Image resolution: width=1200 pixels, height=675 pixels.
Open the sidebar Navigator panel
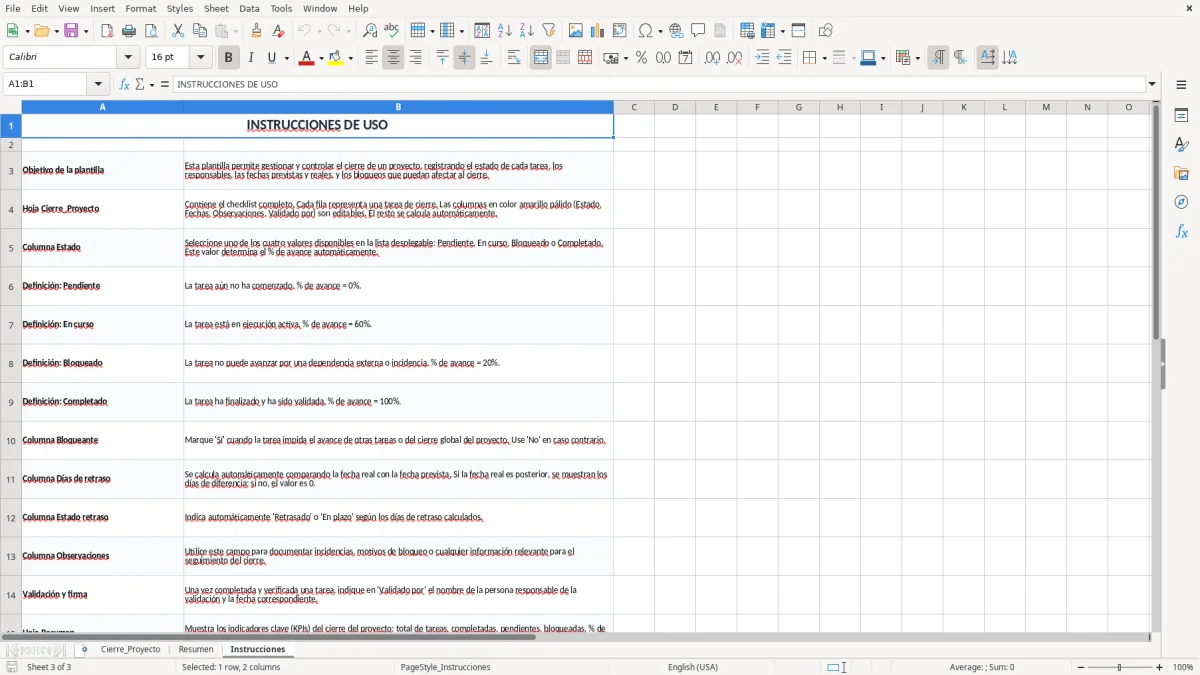(1181, 202)
